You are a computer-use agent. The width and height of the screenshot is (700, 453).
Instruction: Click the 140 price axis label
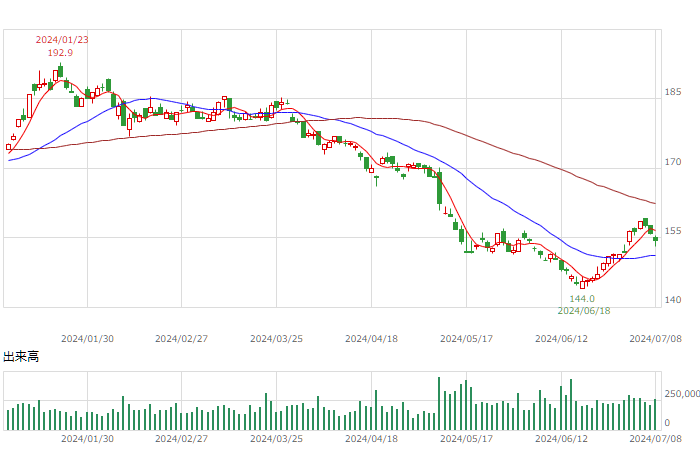[673, 300]
